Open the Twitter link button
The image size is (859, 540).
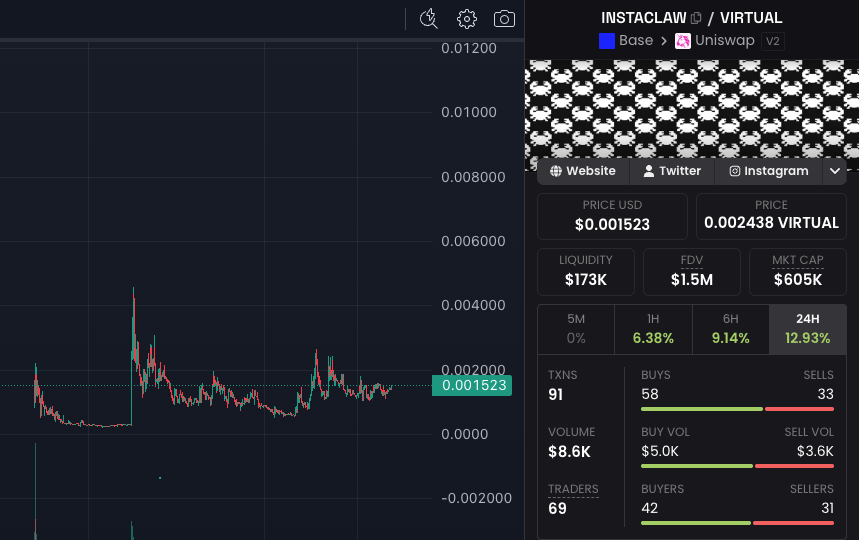click(x=672, y=171)
